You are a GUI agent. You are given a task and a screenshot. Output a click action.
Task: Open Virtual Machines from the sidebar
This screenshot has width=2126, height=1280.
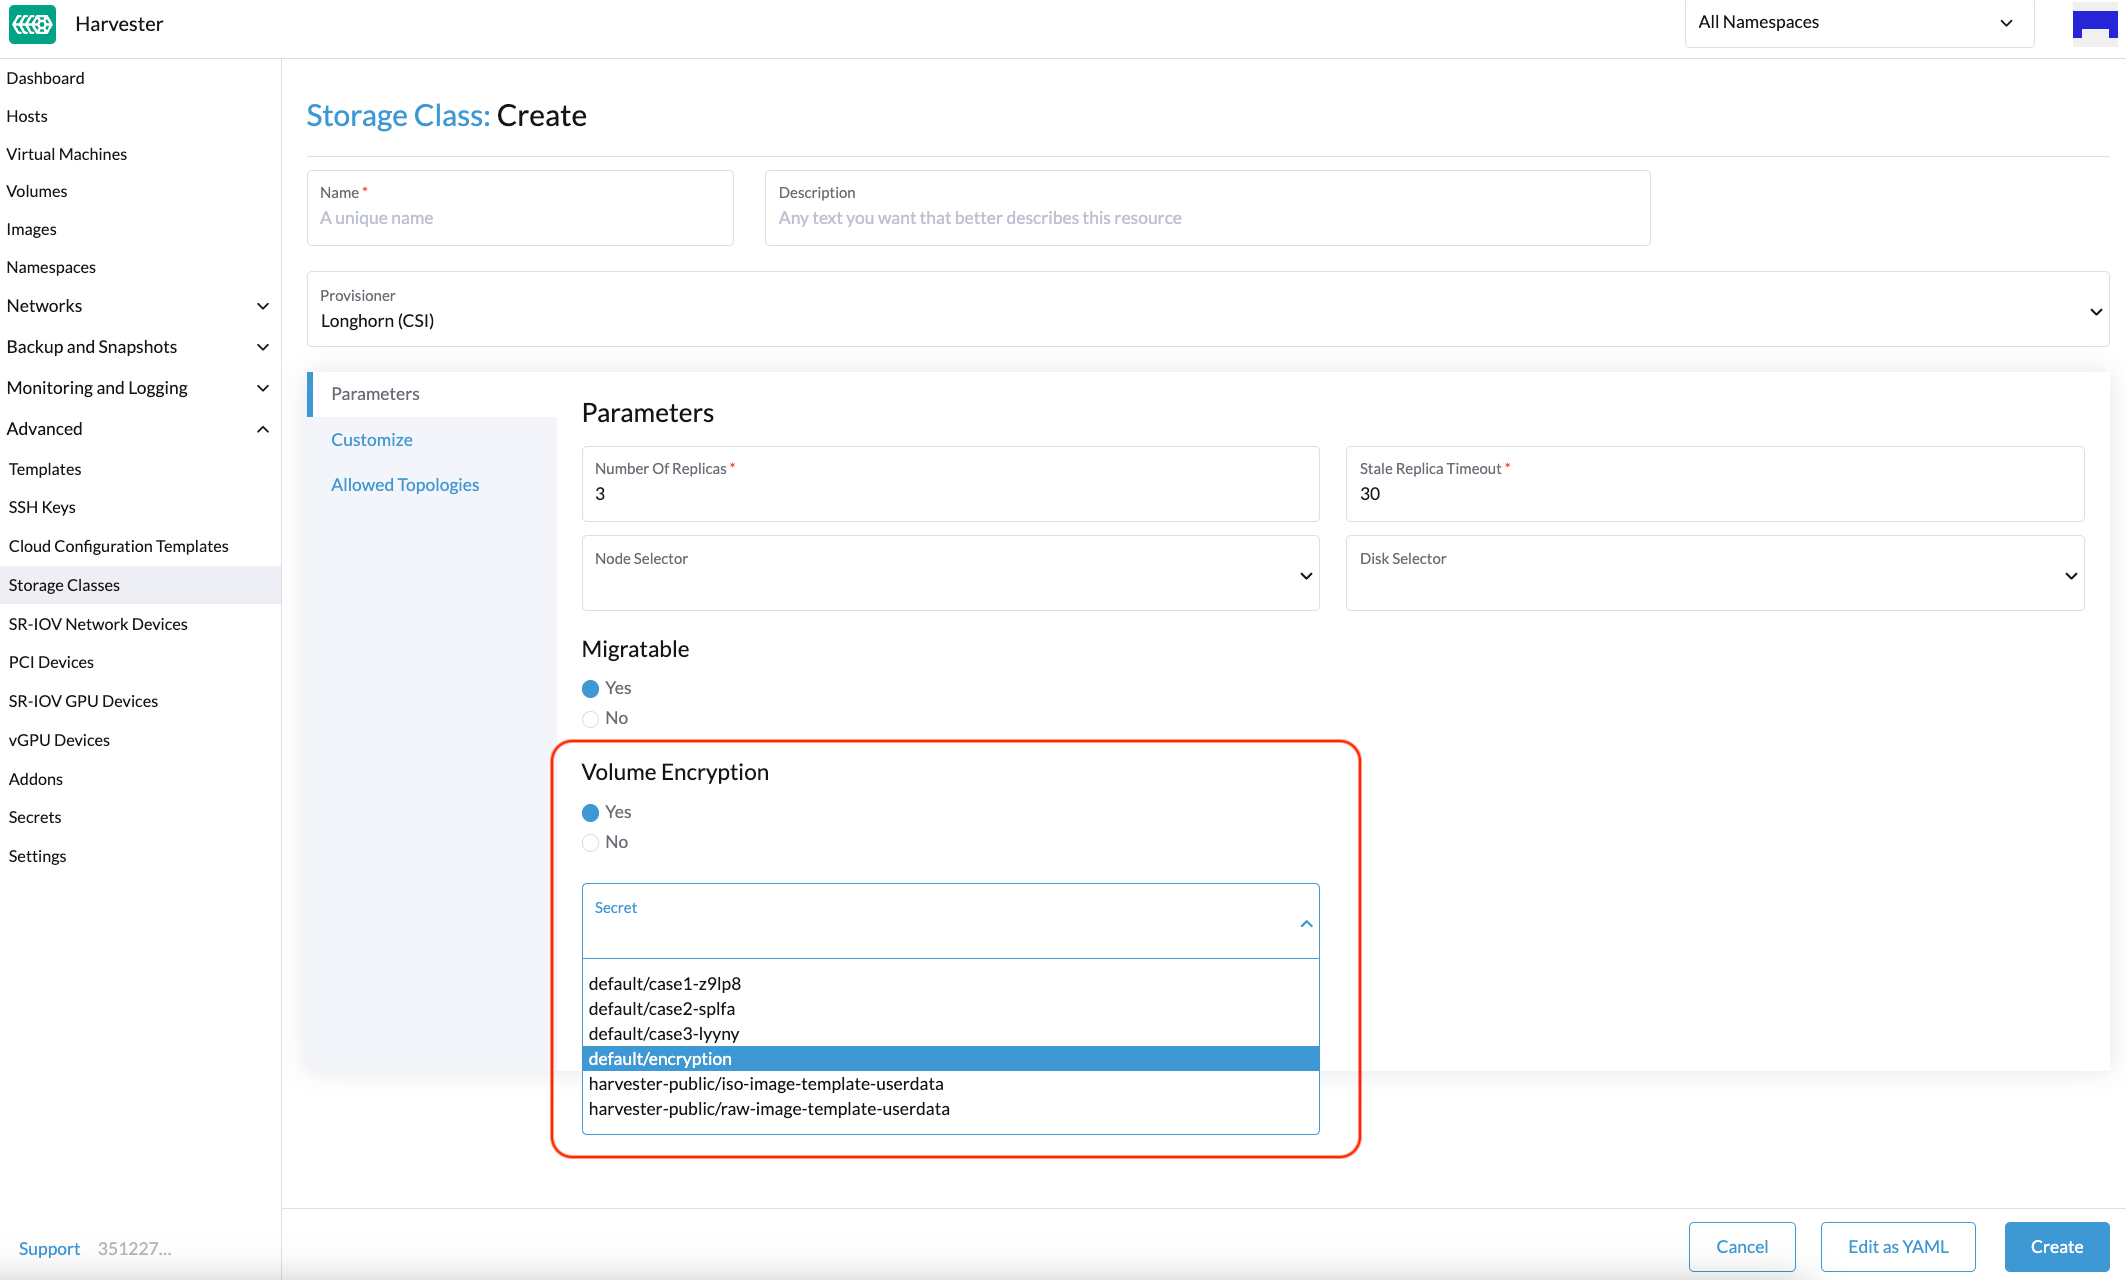[66, 153]
